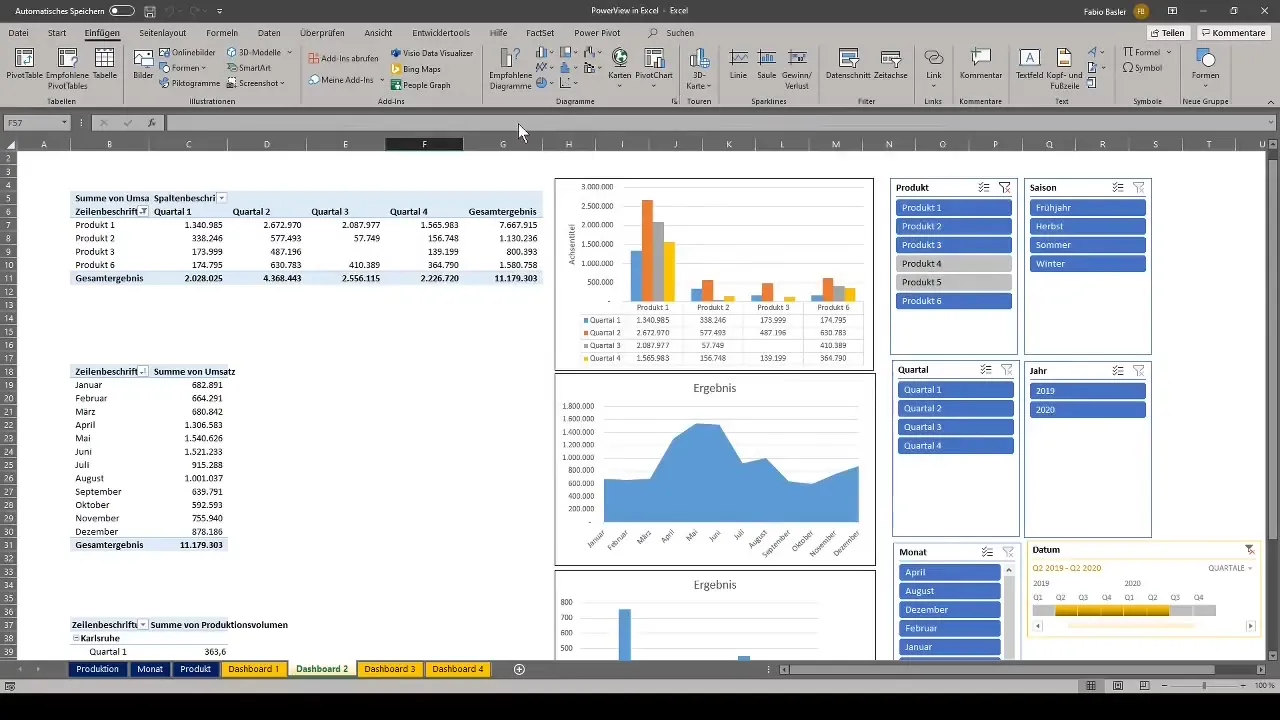
Task: Click Add-Ins abrufen
Action: click(x=343, y=59)
